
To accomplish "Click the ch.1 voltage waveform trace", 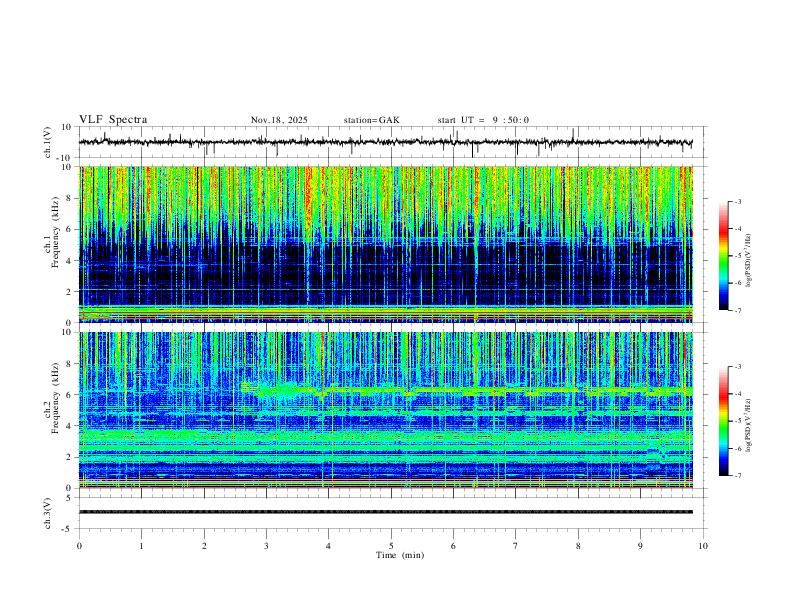I will click(386, 142).
